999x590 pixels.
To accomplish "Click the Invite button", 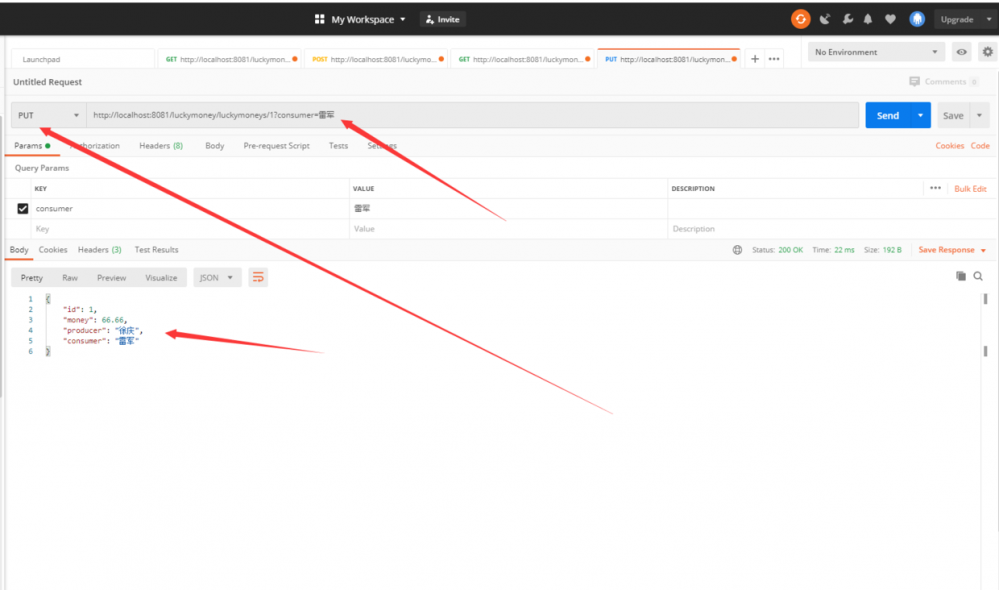I will [442, 19].
